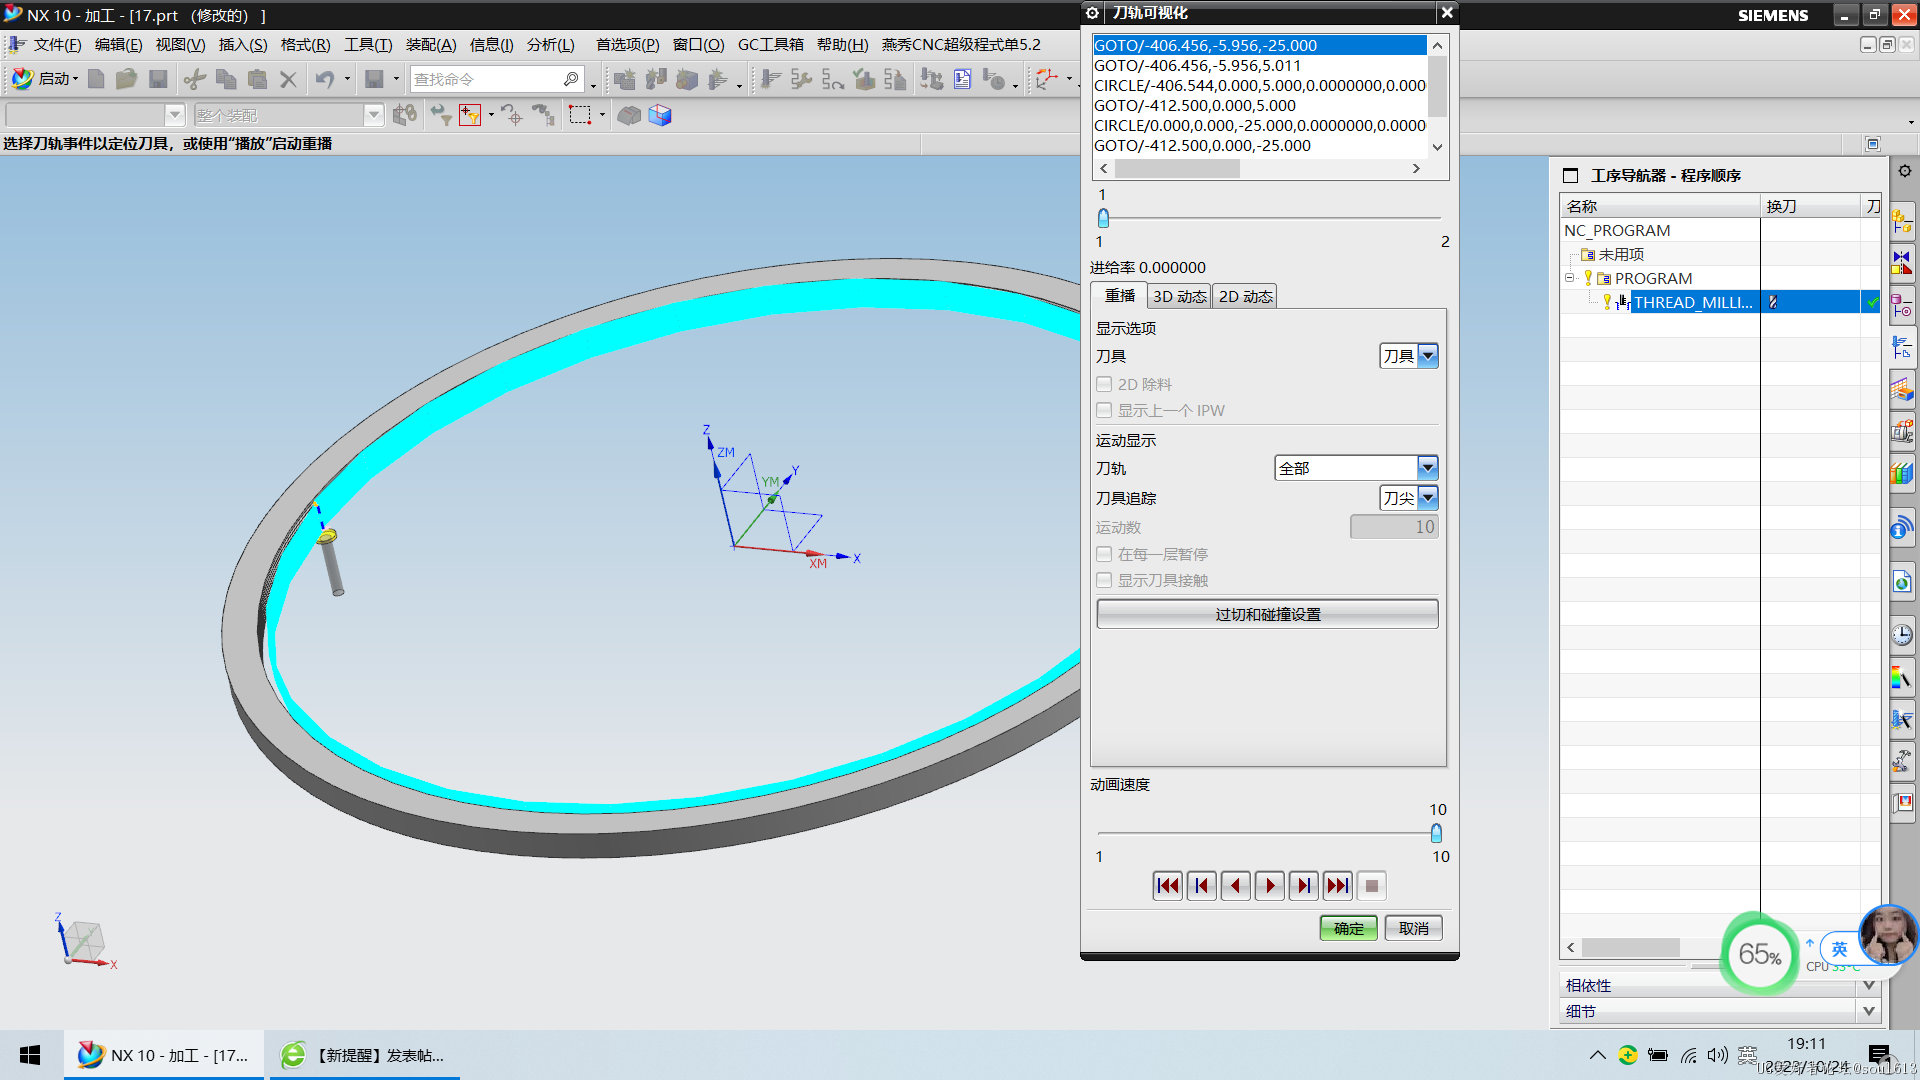Open the 启动 start menu button
The width and height of the screenshot is (1920, 1080).
[45, 79]
